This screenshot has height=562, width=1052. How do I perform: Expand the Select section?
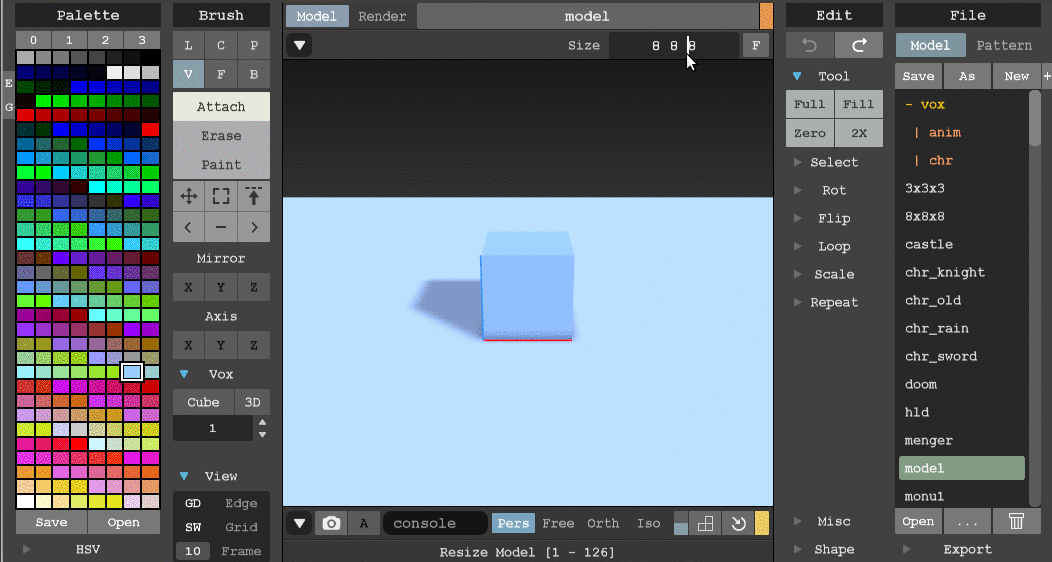(x=798, y=162)
